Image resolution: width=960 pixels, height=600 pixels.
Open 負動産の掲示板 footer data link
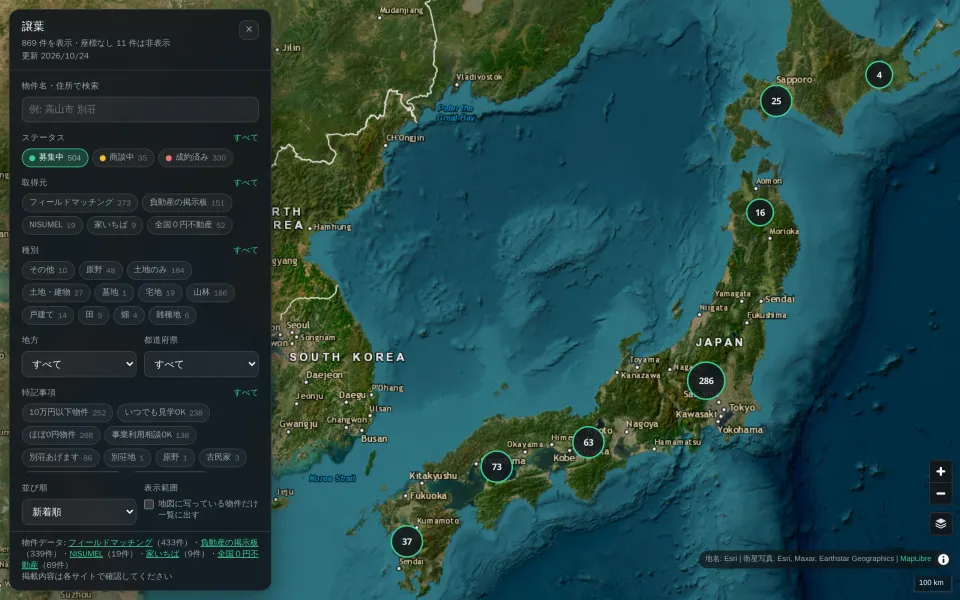click(229, 542)
